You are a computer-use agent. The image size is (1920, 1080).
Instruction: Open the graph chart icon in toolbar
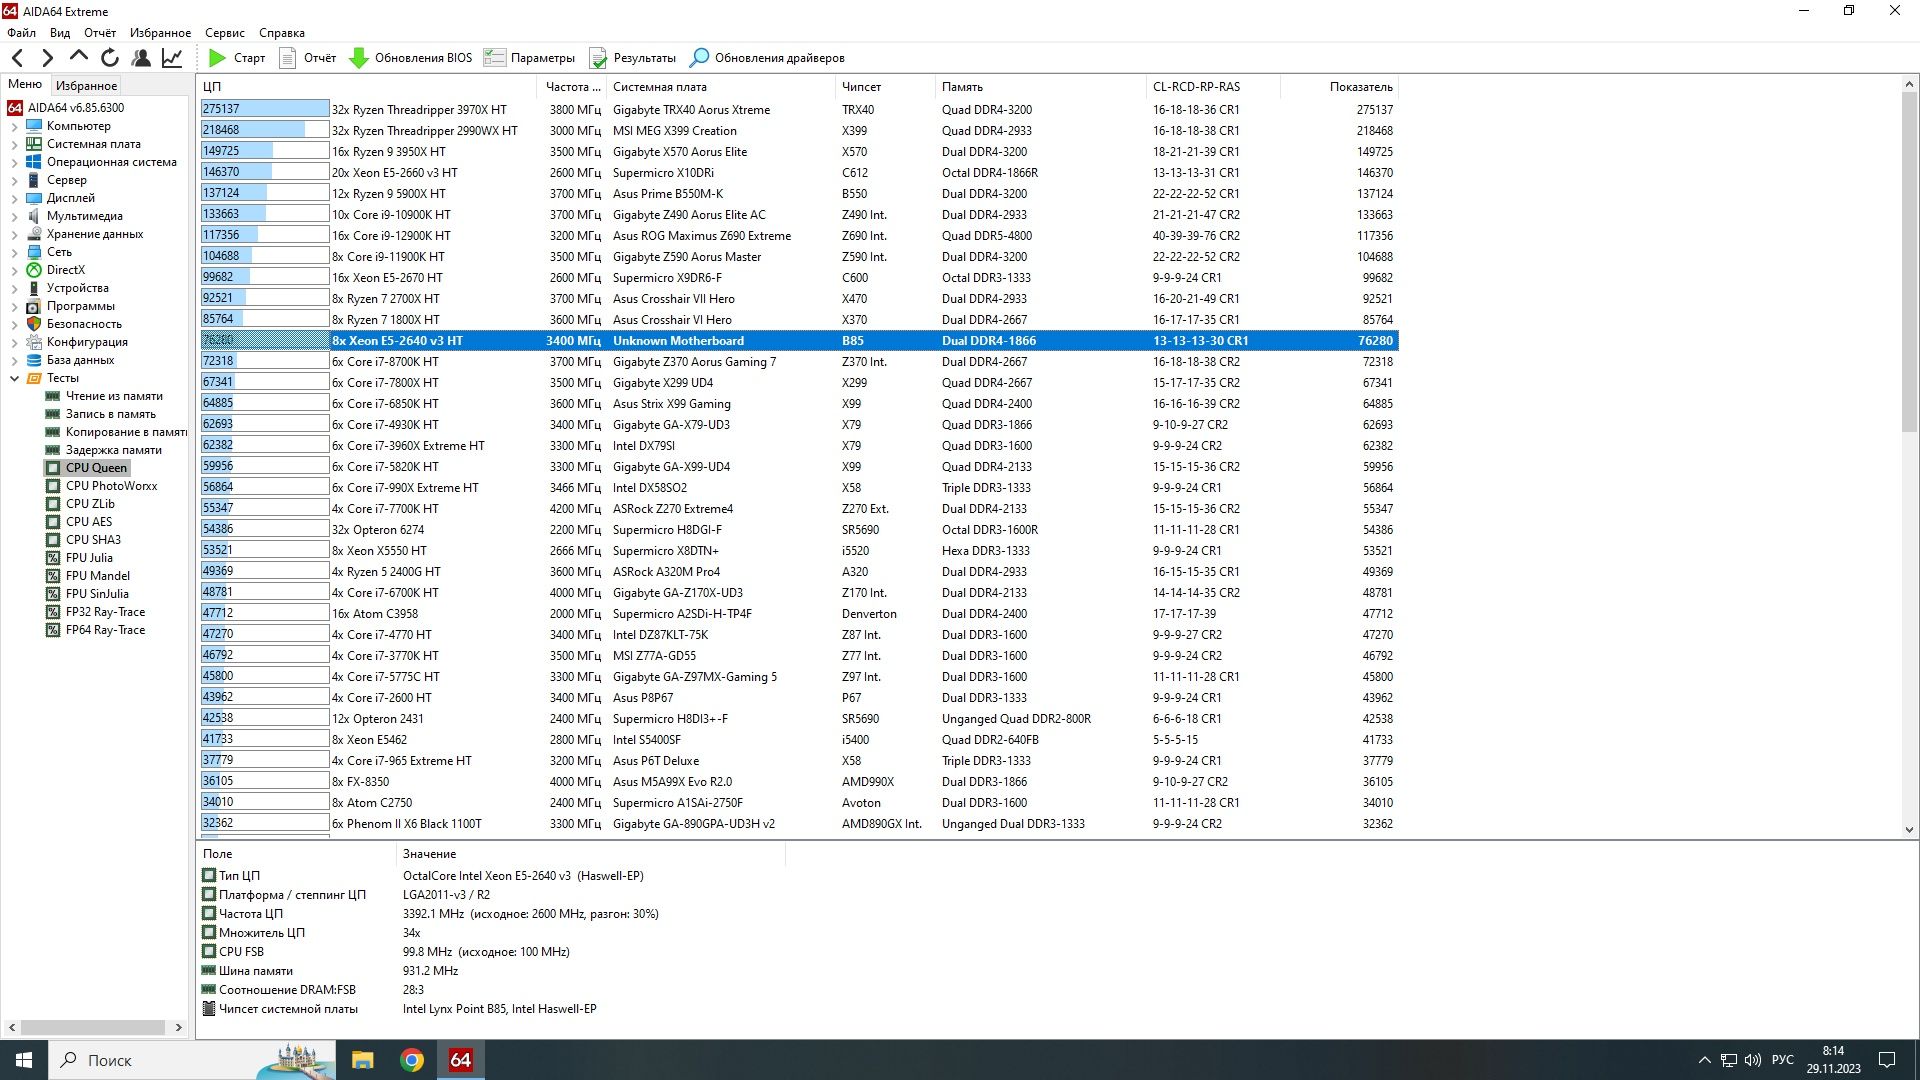(x=172, y=58)
